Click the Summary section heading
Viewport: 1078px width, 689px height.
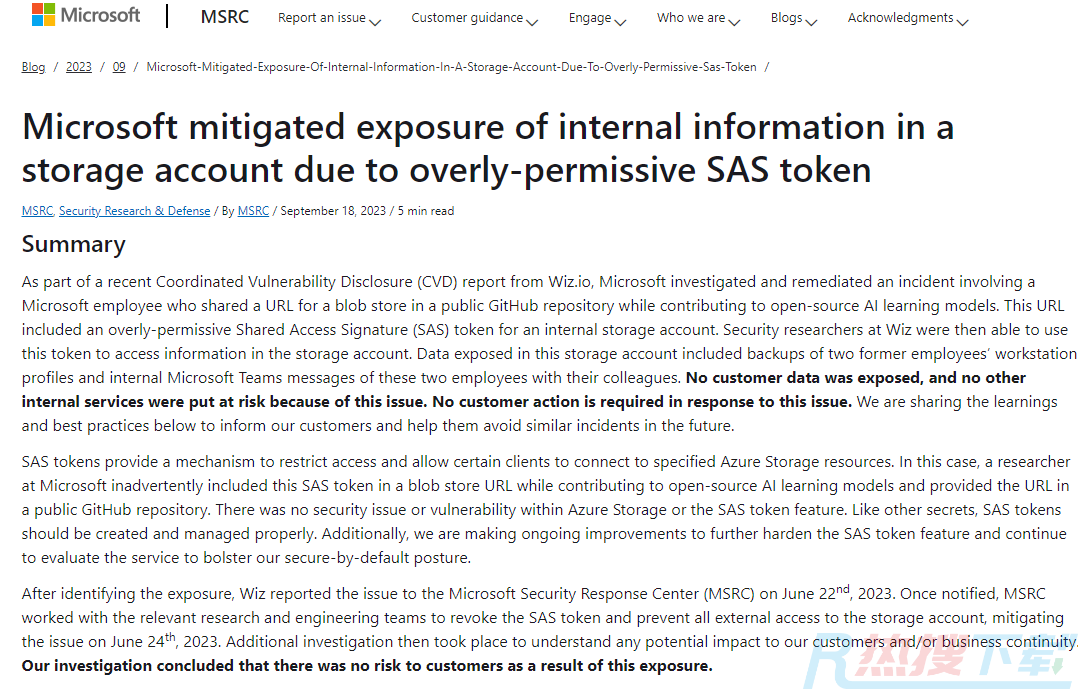coord(74,244)
